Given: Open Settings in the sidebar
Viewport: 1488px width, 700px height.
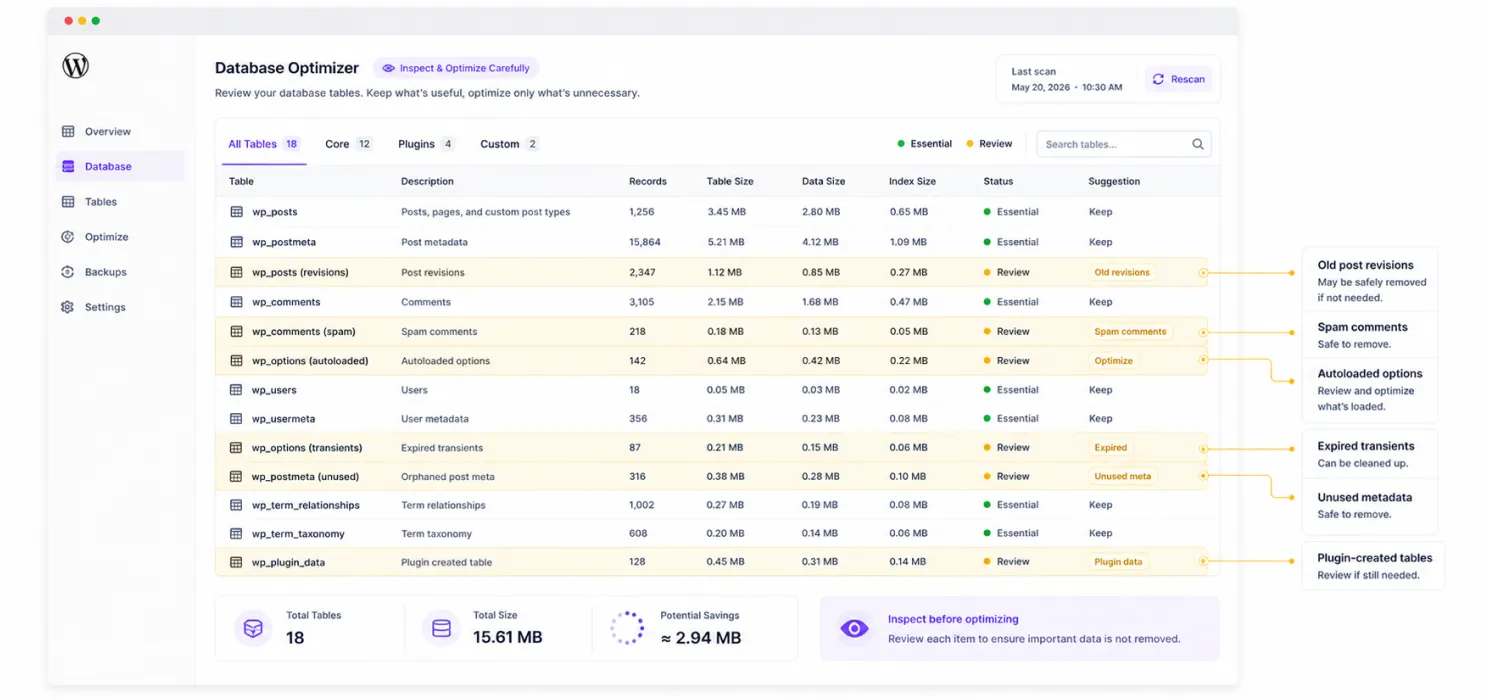Looking at the screenshot, I should [94, 307].
